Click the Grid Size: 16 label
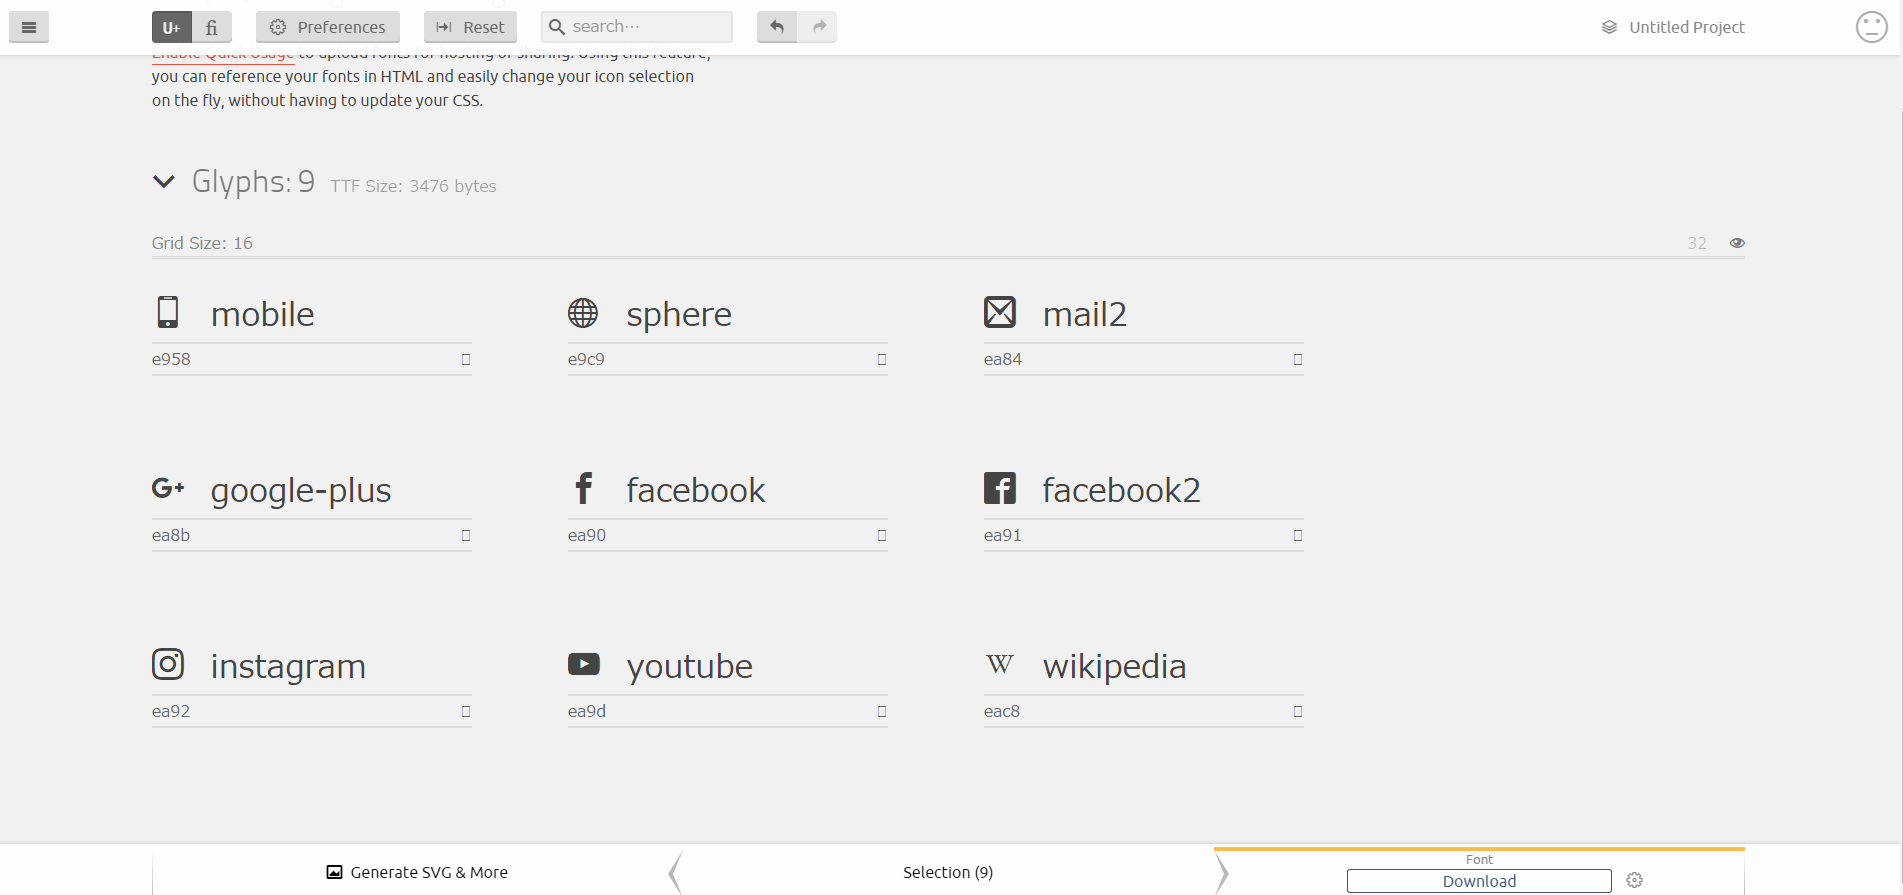Viewport: 1903px width, 895px height. (x=202, y=243)
